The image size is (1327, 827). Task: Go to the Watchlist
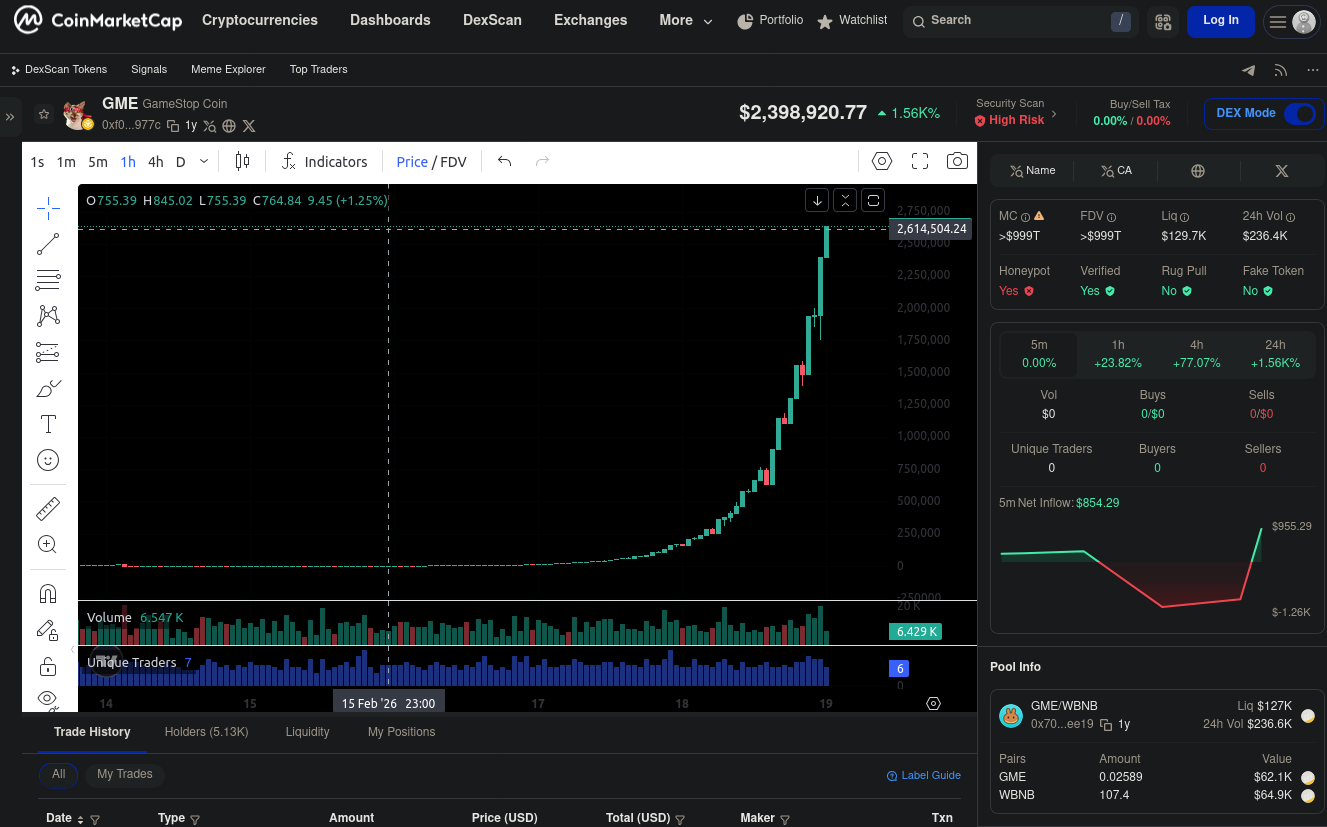tap(852, 20)
